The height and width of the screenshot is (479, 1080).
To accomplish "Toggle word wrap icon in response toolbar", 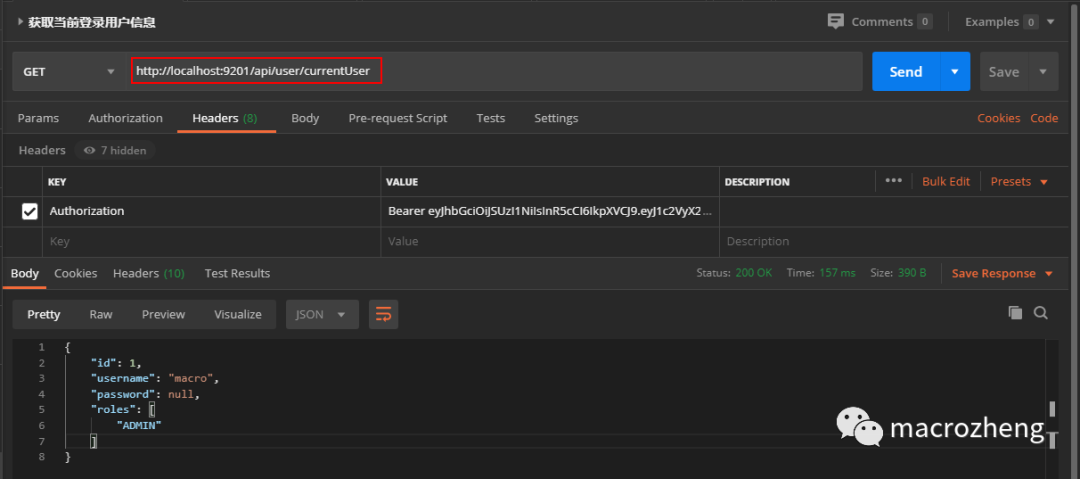I will (384, 314).
